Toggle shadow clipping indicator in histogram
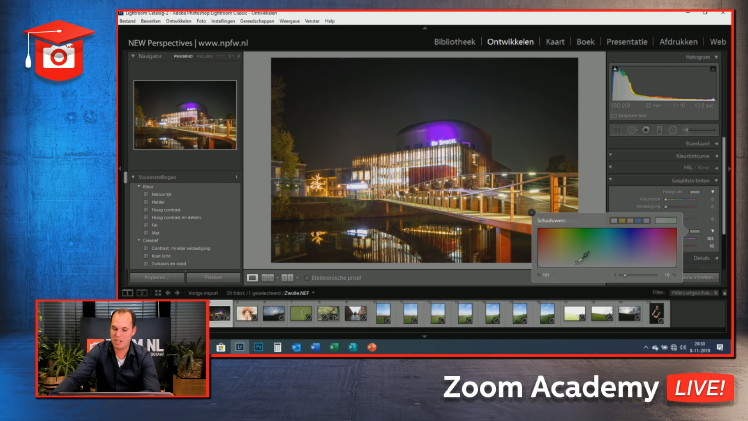This screenshot has width=748, height=421. click(615, 69)
